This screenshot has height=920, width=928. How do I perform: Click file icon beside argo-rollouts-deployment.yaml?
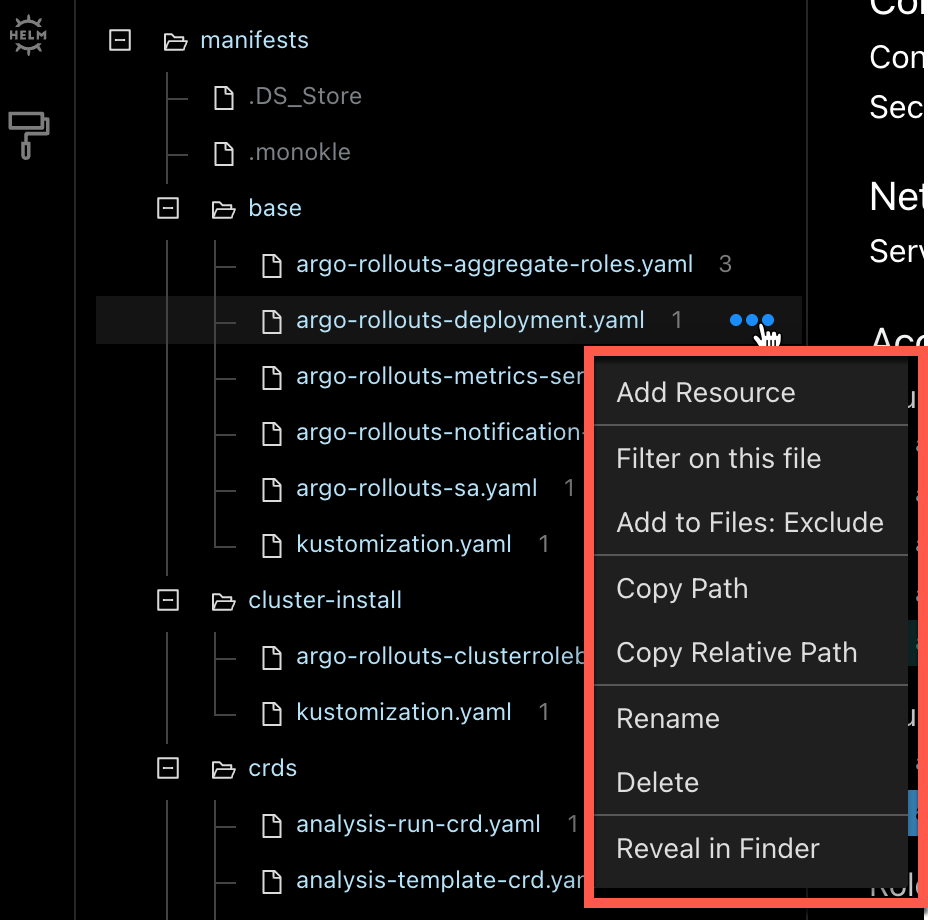pos(272,321)
